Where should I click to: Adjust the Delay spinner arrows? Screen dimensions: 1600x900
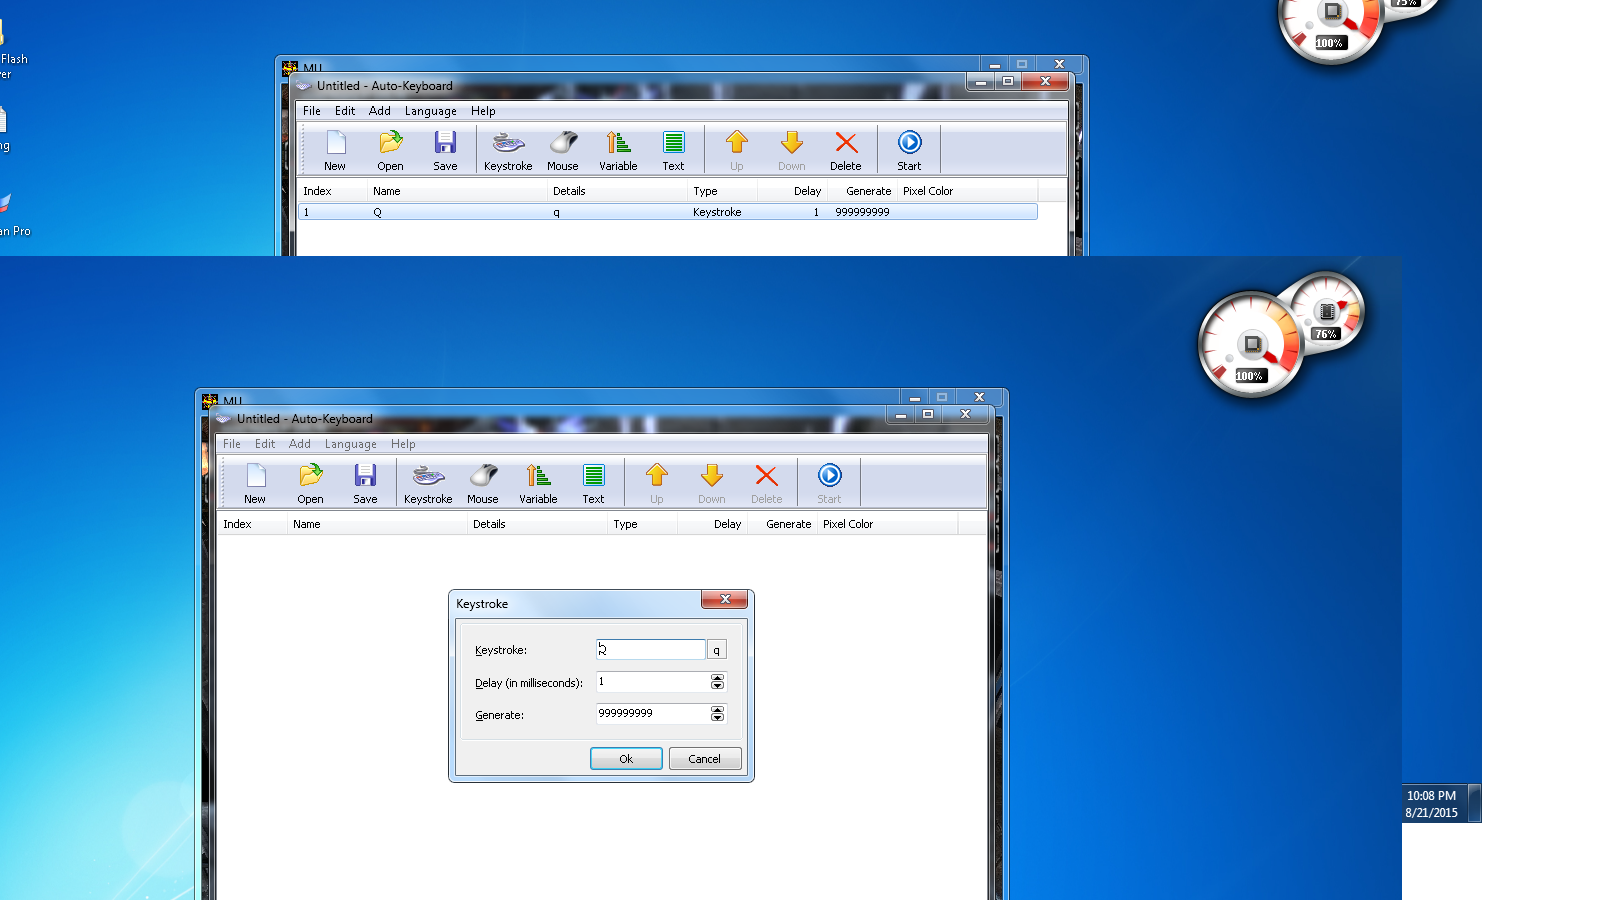coord(717,682)
